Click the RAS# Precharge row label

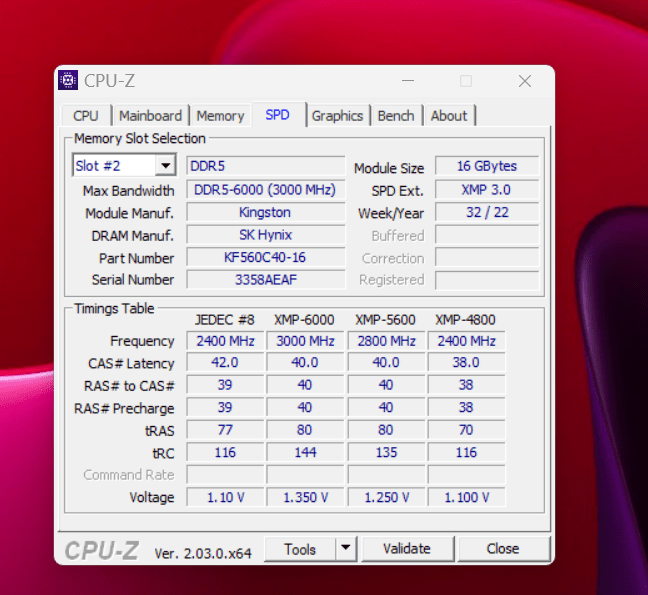click(x=124, y=408)
